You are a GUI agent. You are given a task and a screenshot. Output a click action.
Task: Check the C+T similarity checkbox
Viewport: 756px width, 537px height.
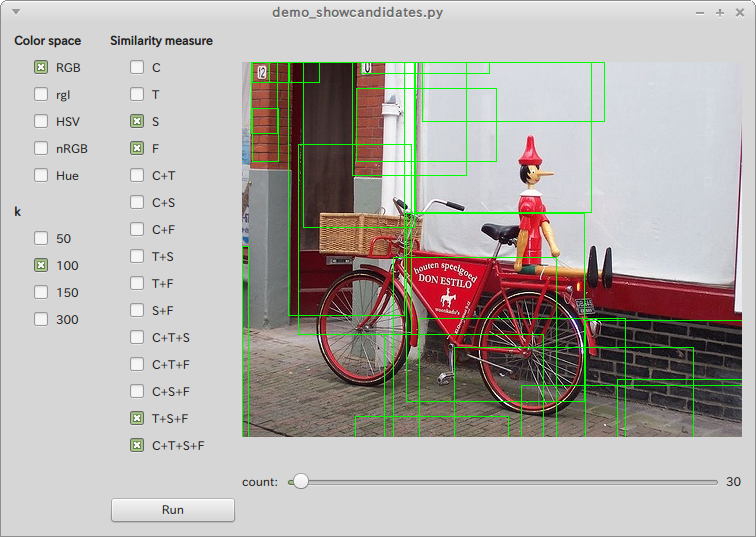click(x=137, y=175)
